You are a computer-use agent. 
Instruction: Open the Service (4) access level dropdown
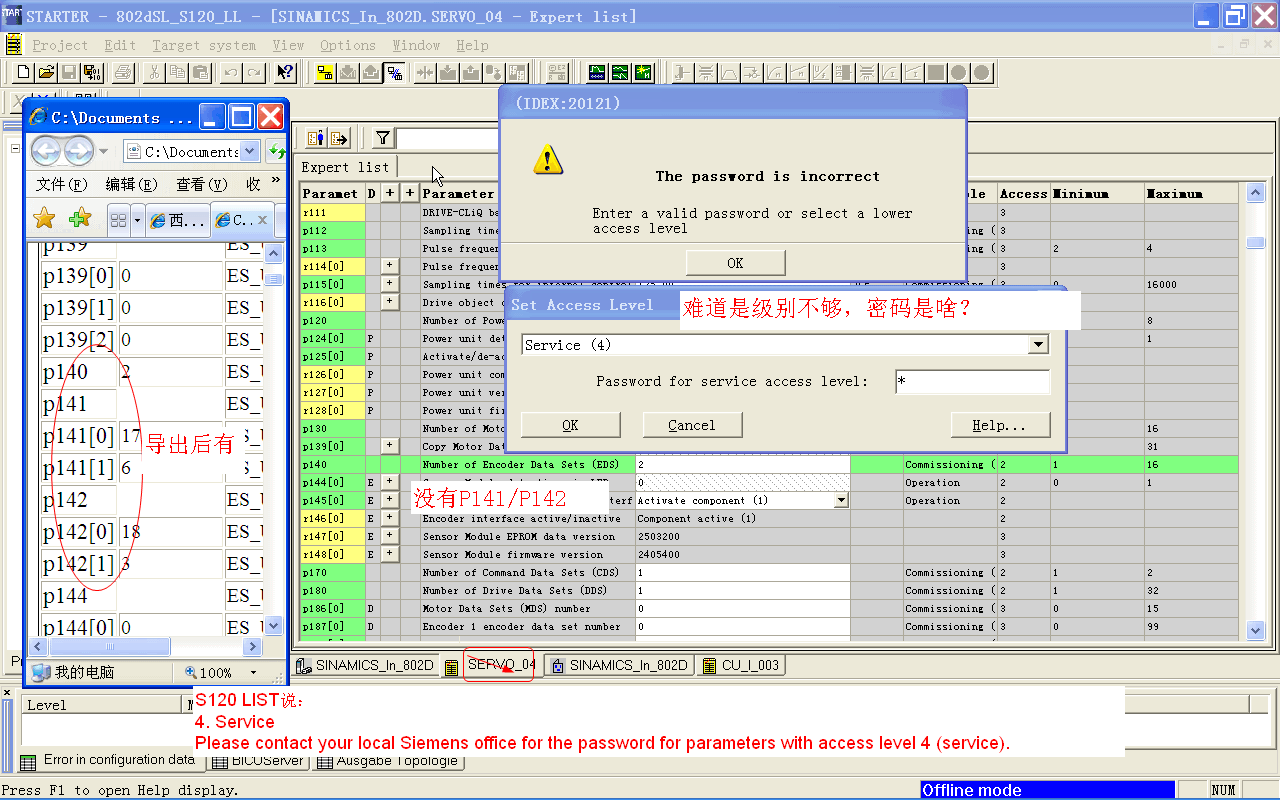point(1039,345)
